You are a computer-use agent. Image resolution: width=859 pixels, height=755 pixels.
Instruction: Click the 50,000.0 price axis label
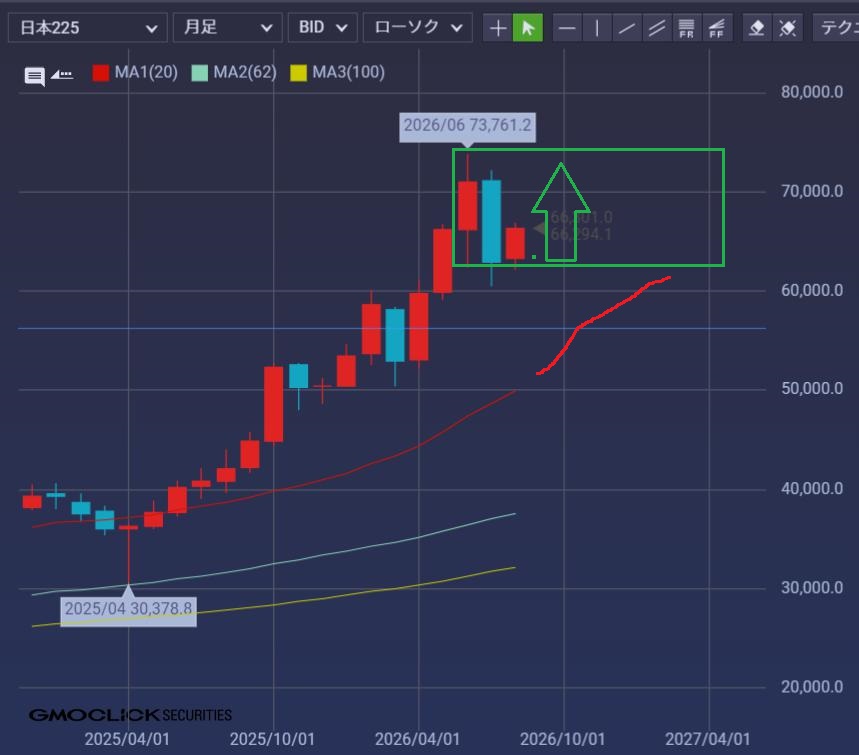(812, 388)
